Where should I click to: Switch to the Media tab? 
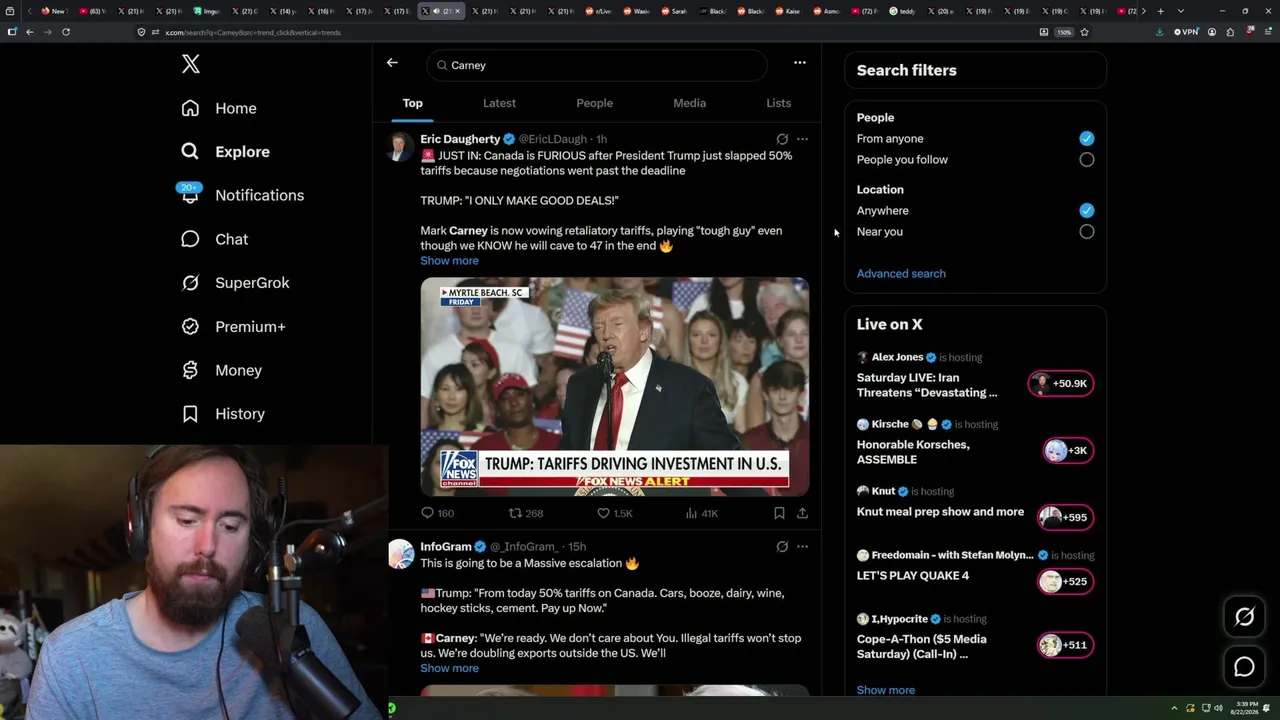pyautogui.click(x=689, y=103)
